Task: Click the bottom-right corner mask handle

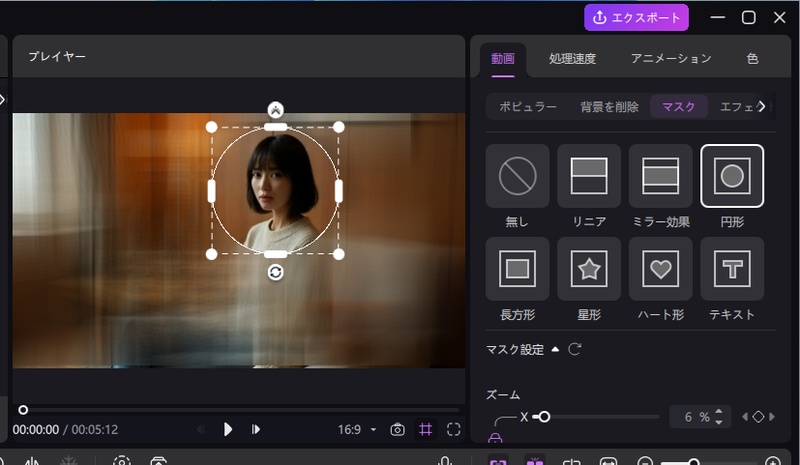Action: (x=339, y=254)
